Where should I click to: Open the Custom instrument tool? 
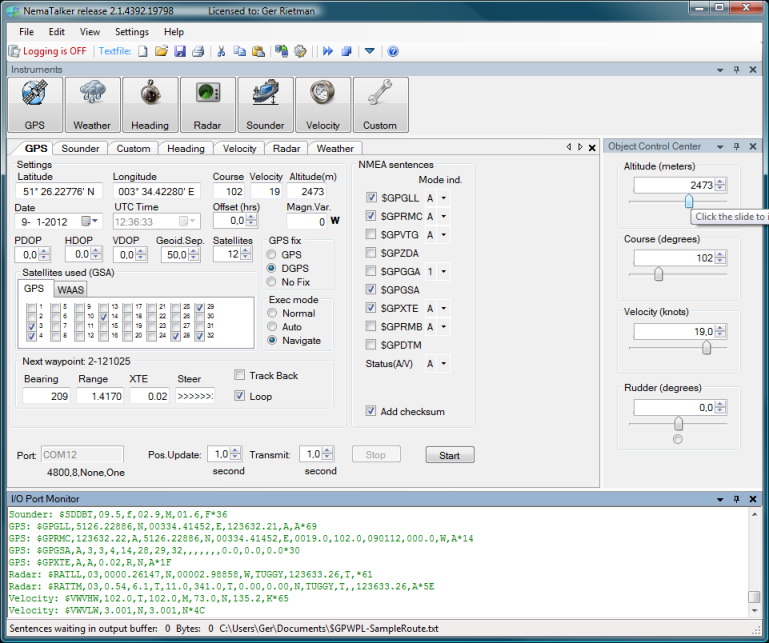click(x=380, y=105)
